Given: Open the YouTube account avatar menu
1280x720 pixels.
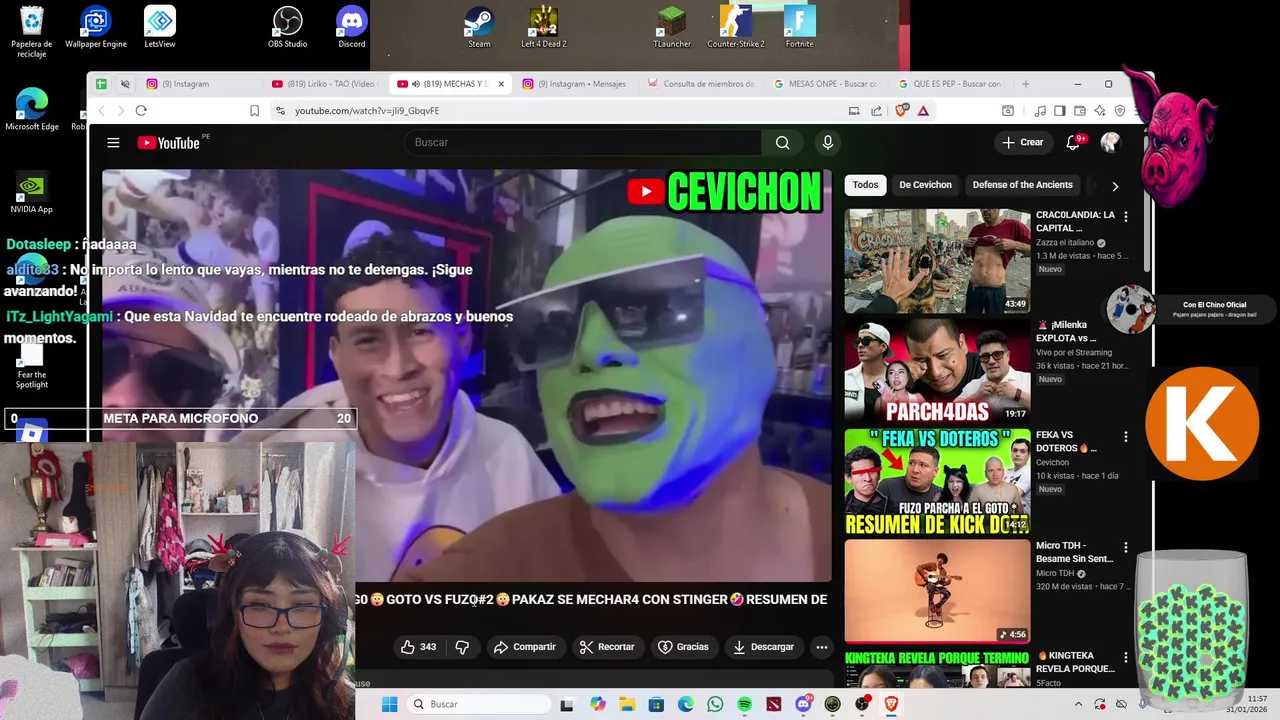Looking at the screenshot, I should tap(1110, 143).
